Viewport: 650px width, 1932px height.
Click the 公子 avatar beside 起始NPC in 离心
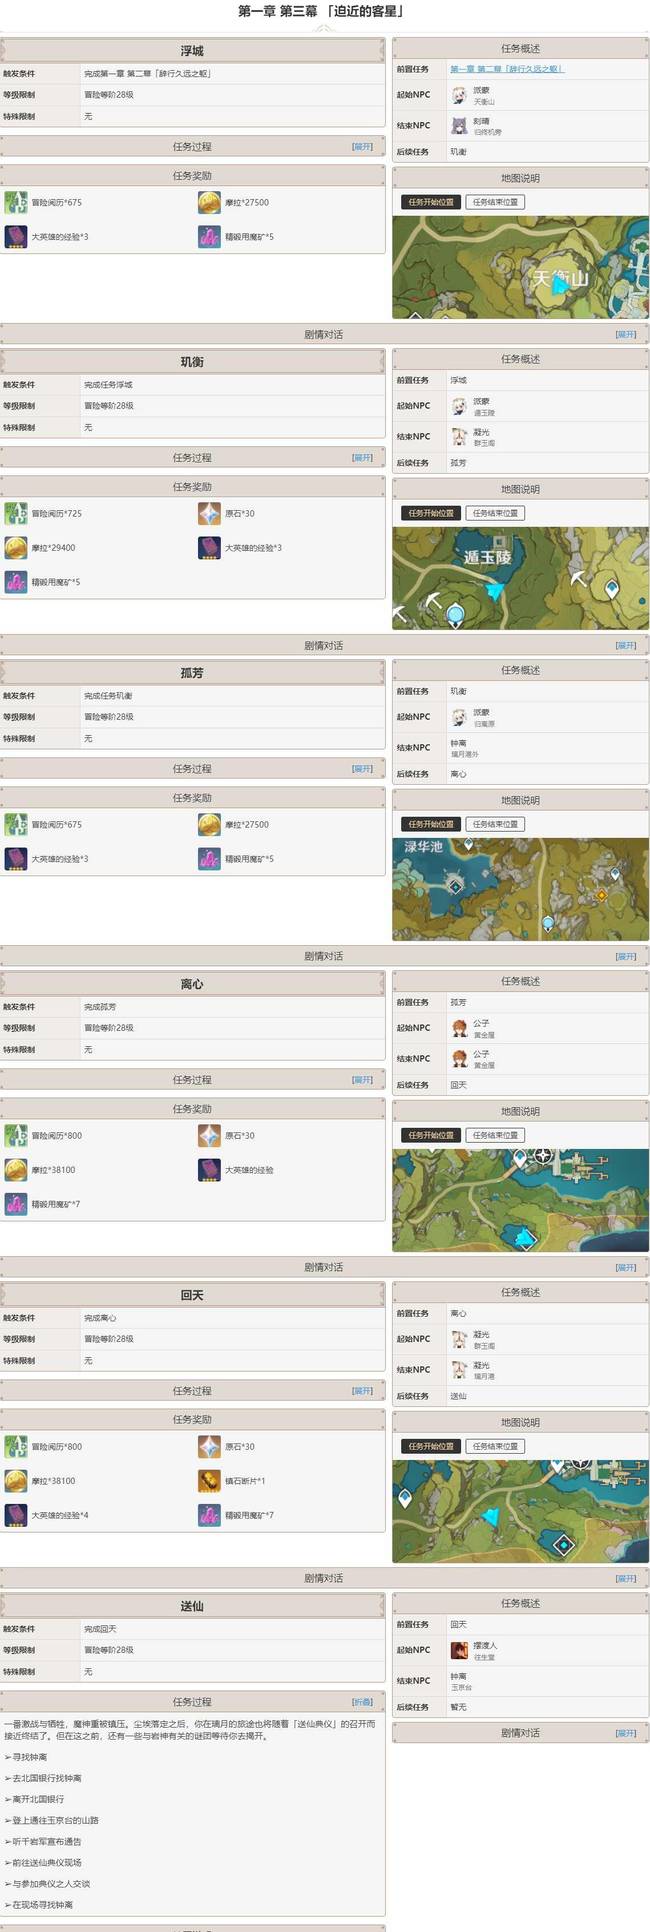pyautogui.click(x=459, y=1028)
